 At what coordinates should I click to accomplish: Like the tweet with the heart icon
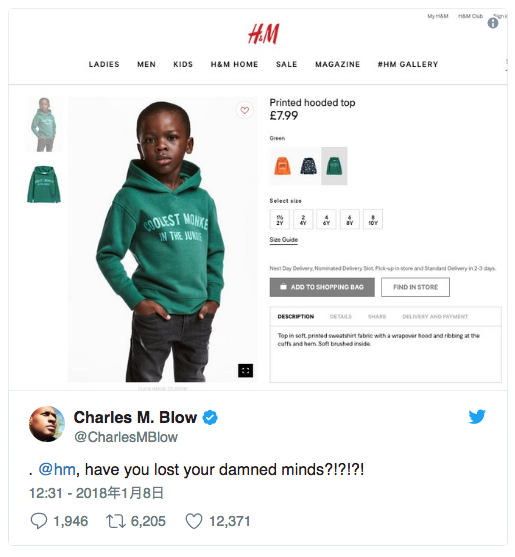[x=194, y=521]
